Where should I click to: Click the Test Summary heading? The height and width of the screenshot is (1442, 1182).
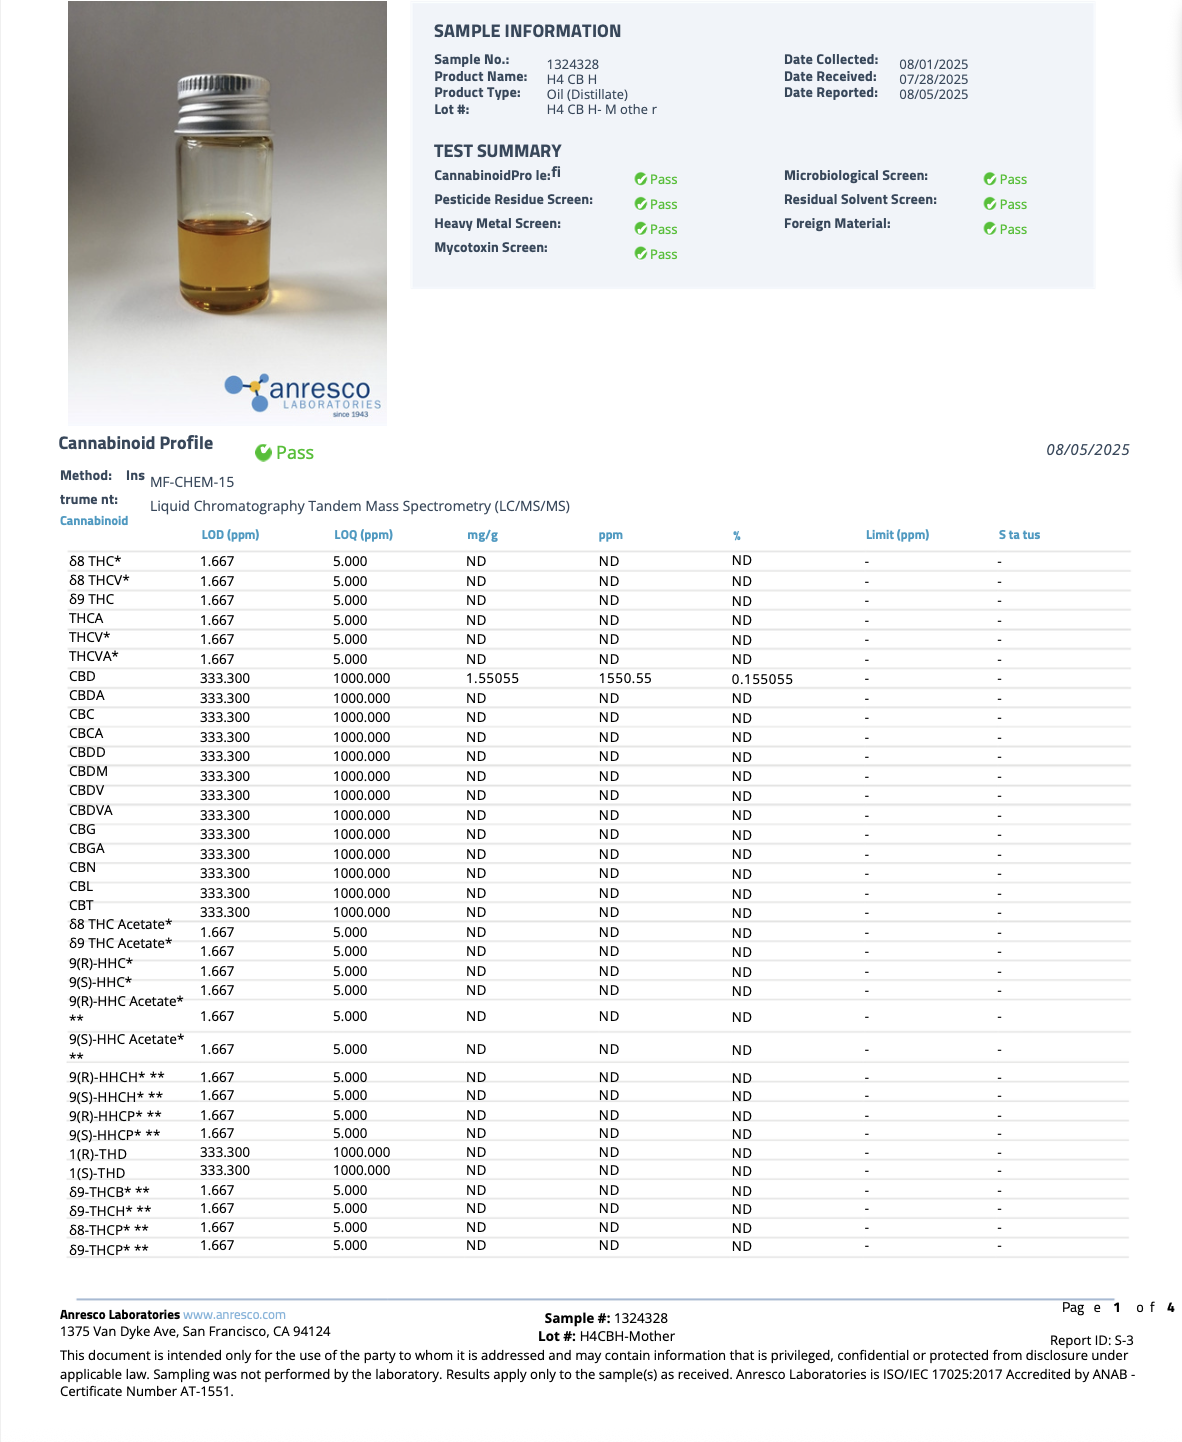click(497, 151)
